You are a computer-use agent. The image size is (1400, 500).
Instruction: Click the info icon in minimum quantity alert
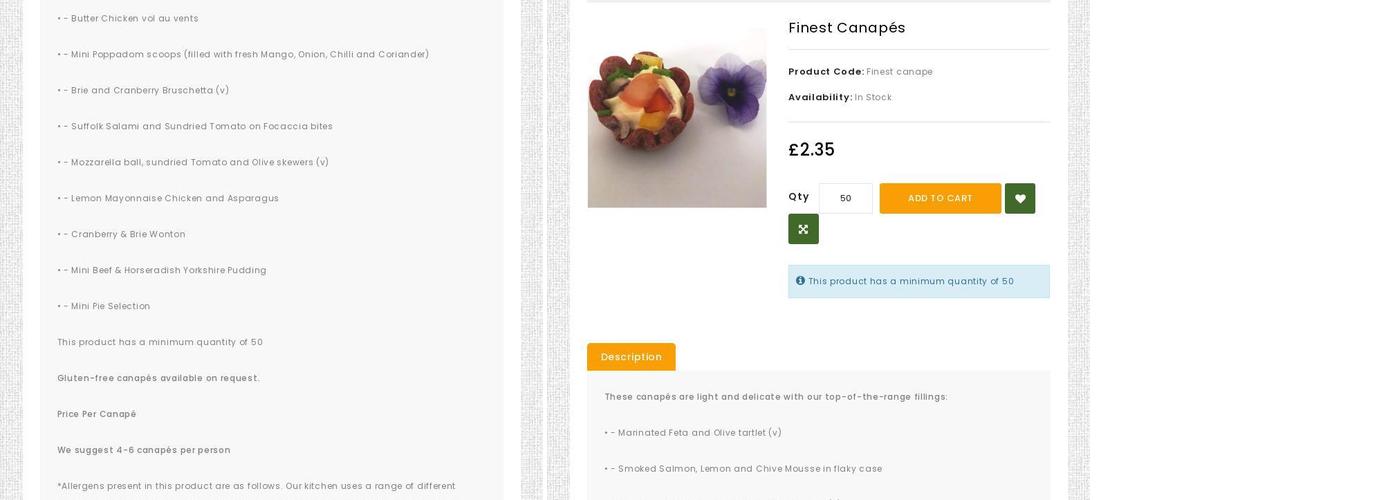(x=800, y=281)
